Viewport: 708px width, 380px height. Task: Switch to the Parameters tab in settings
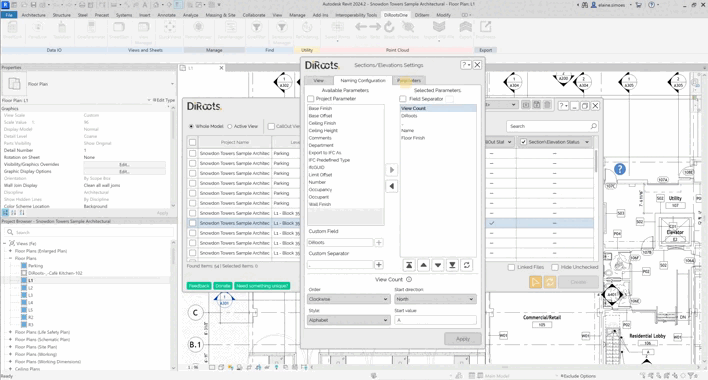pyautogui.click(x=409, y=80)
